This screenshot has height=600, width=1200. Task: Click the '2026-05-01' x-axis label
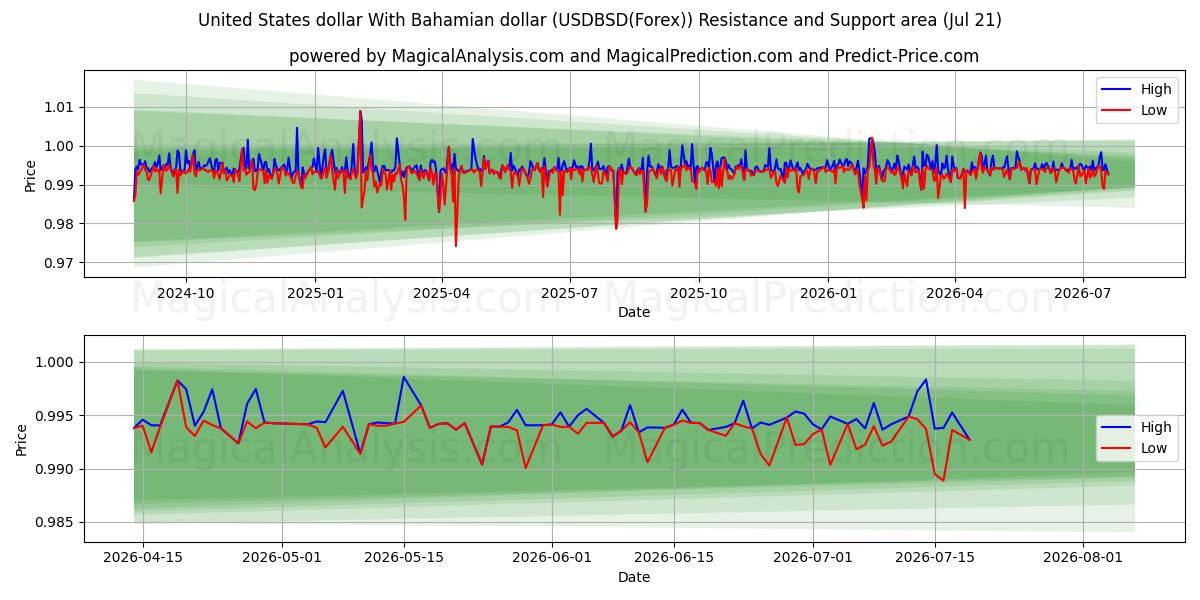point(282,559)
